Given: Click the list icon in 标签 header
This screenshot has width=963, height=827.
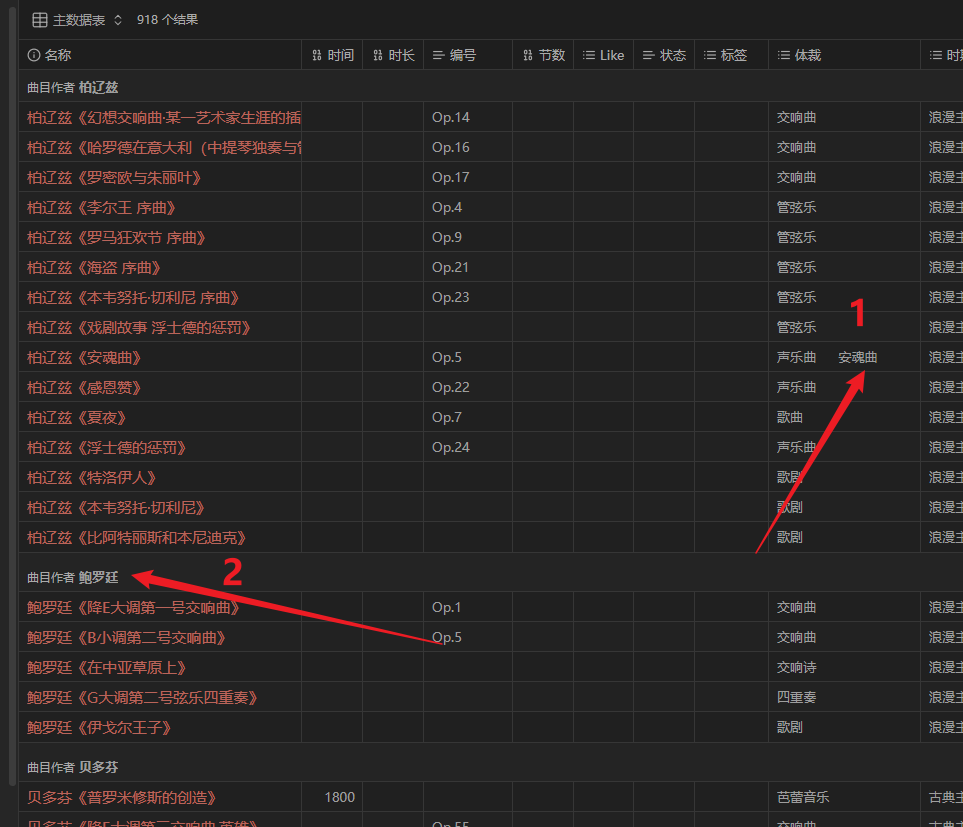Looking at the screenshot, I should coord(709,56).
